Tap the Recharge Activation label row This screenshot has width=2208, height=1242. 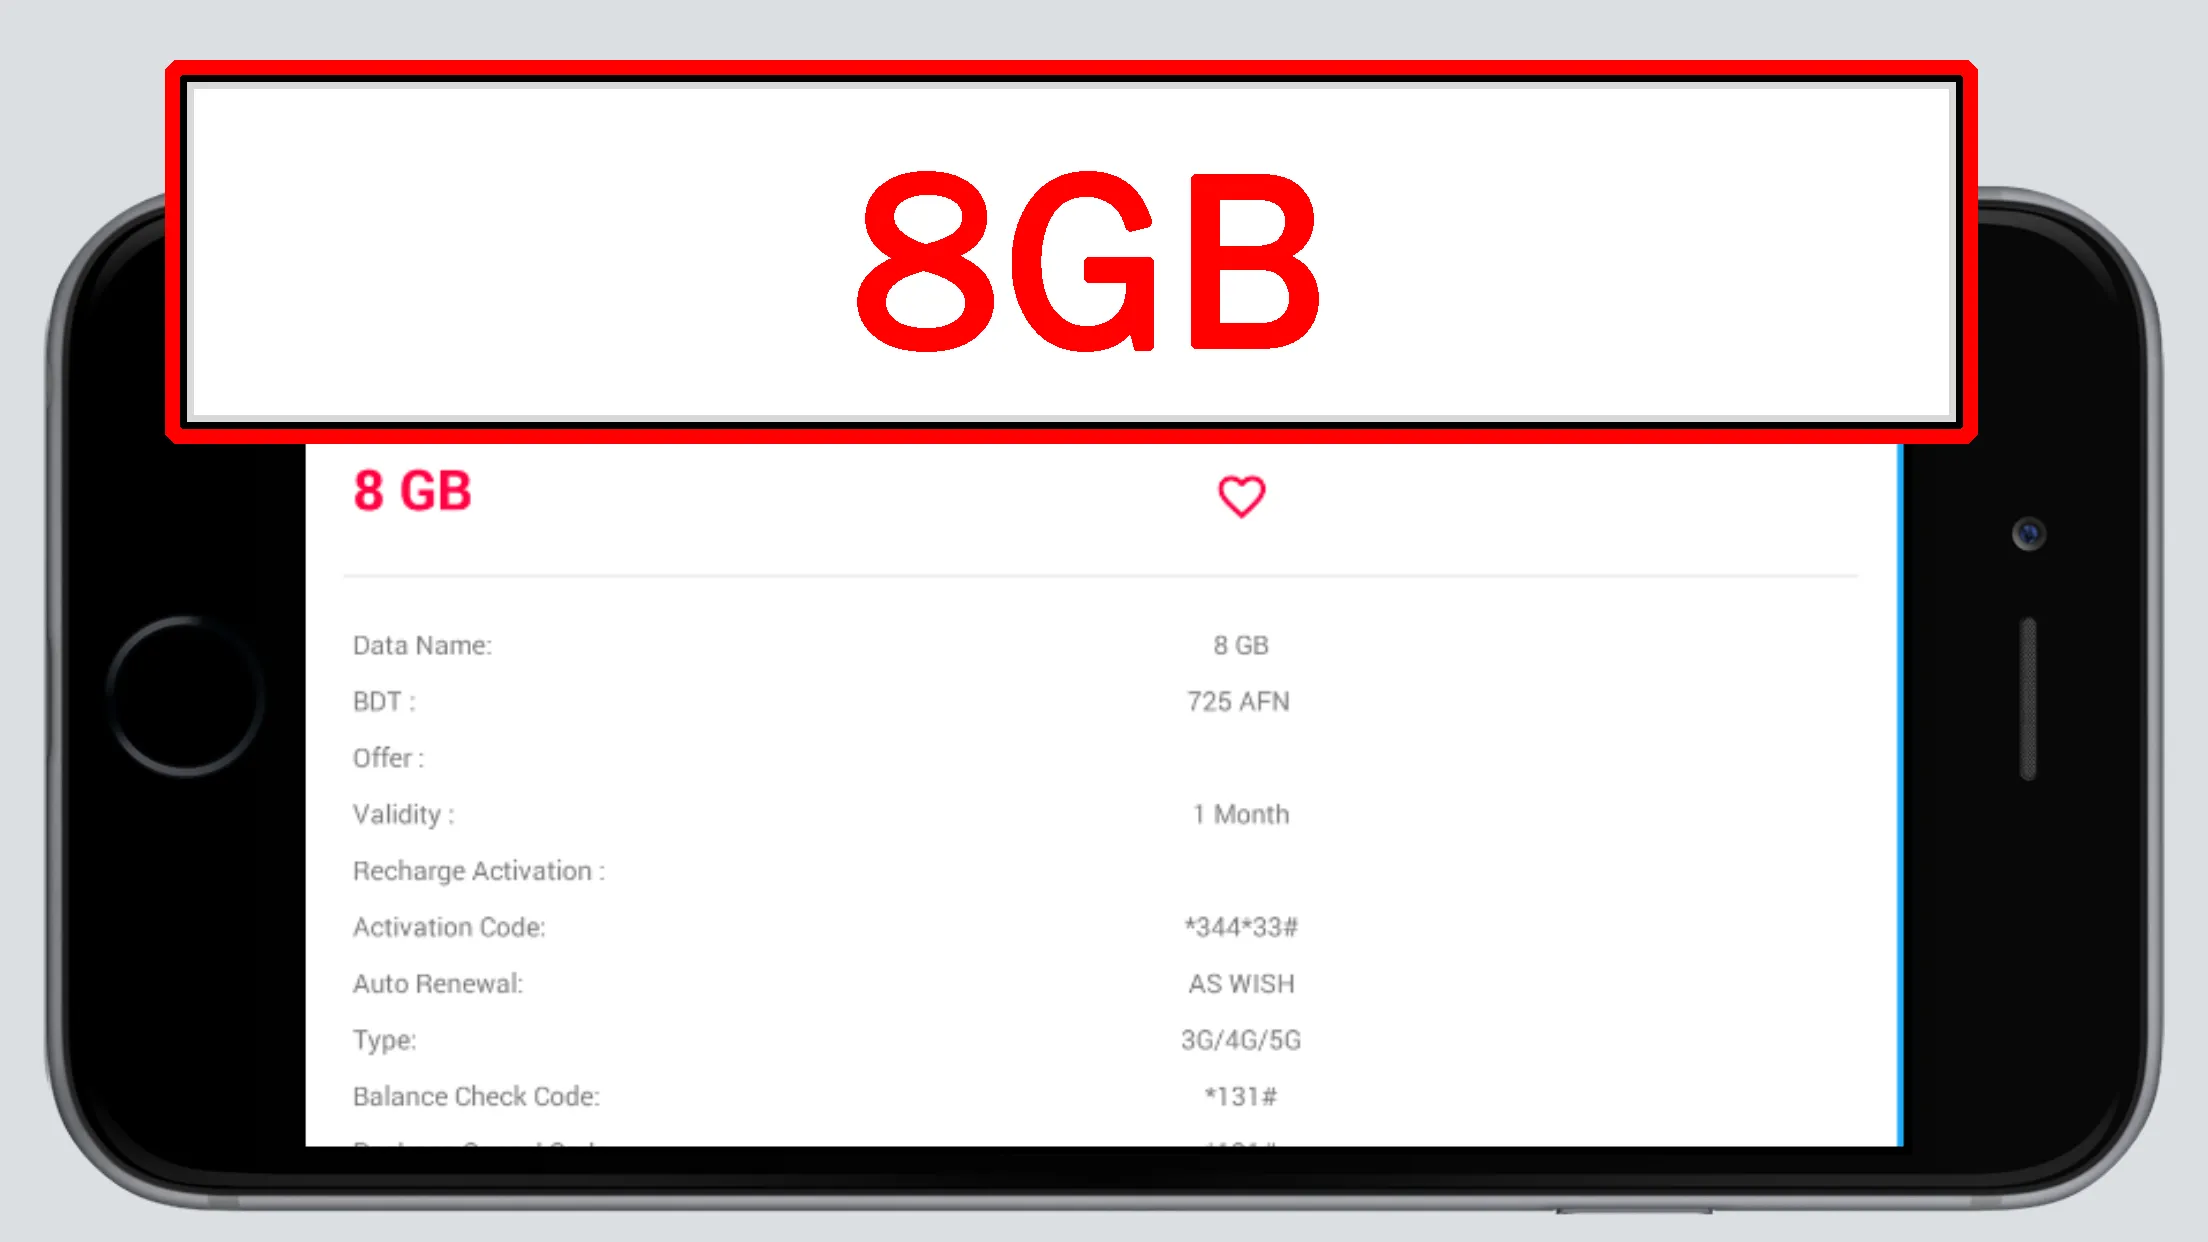coord(478,870)
